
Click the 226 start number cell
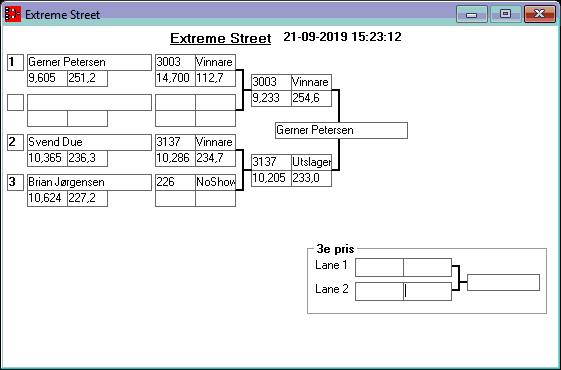coord(175,182)
